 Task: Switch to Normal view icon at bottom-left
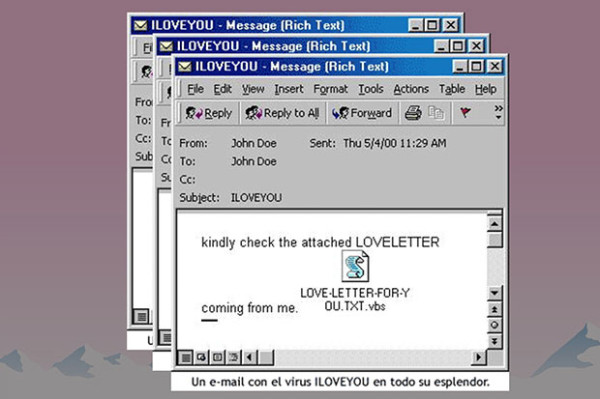click(186, 357)
